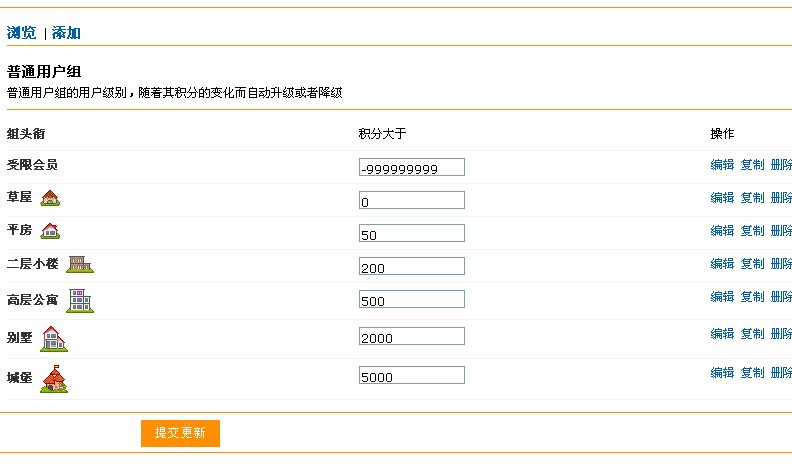The image size is (792, 464).
Task: Click the 别墅 villa icon
Action: [x=54, y=338]
